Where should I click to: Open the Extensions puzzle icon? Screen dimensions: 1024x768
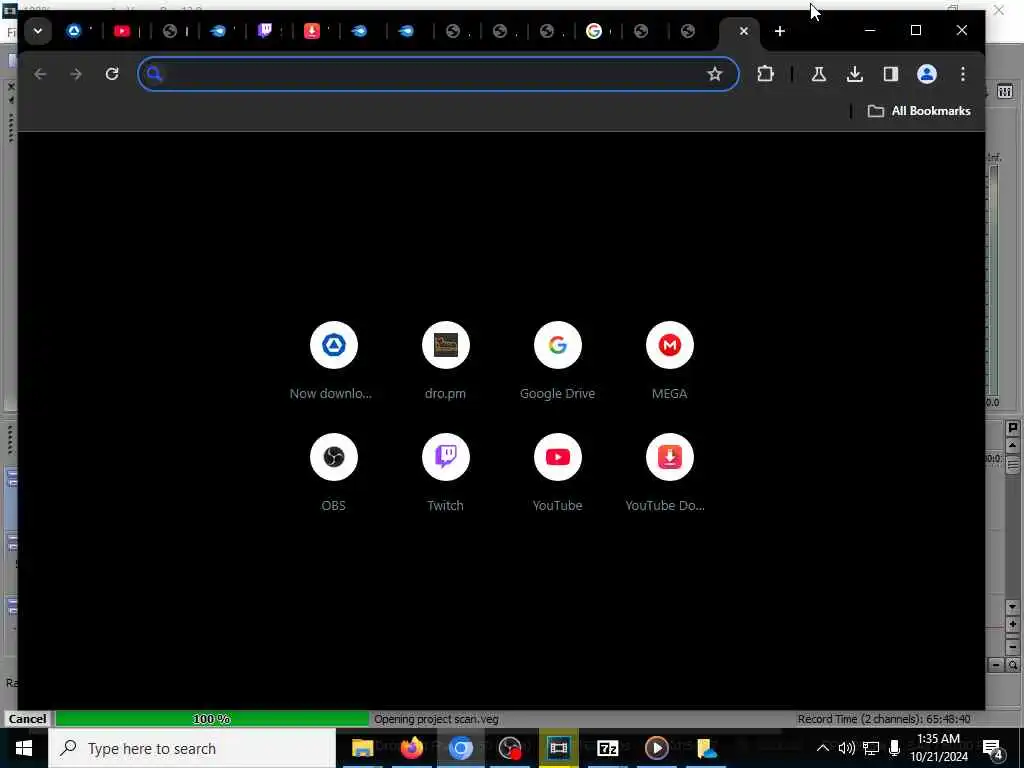click(x=765, y=74)
